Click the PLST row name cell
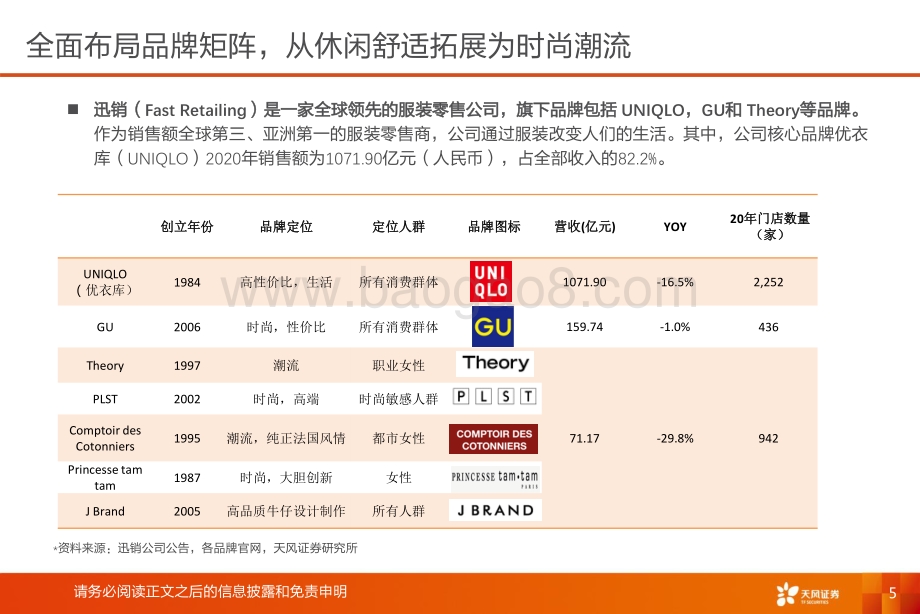This screenshot has height=614, width=920. tap(105, 399)
